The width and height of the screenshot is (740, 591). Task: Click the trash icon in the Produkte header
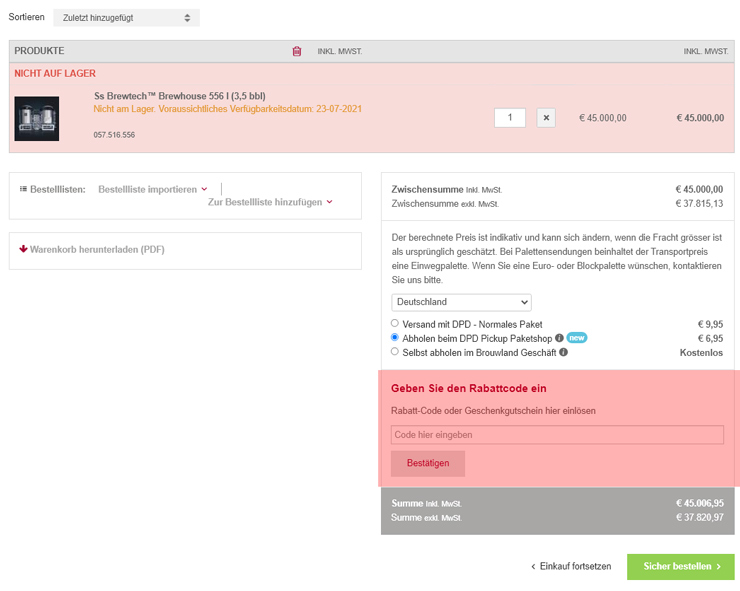pos(297,51)
